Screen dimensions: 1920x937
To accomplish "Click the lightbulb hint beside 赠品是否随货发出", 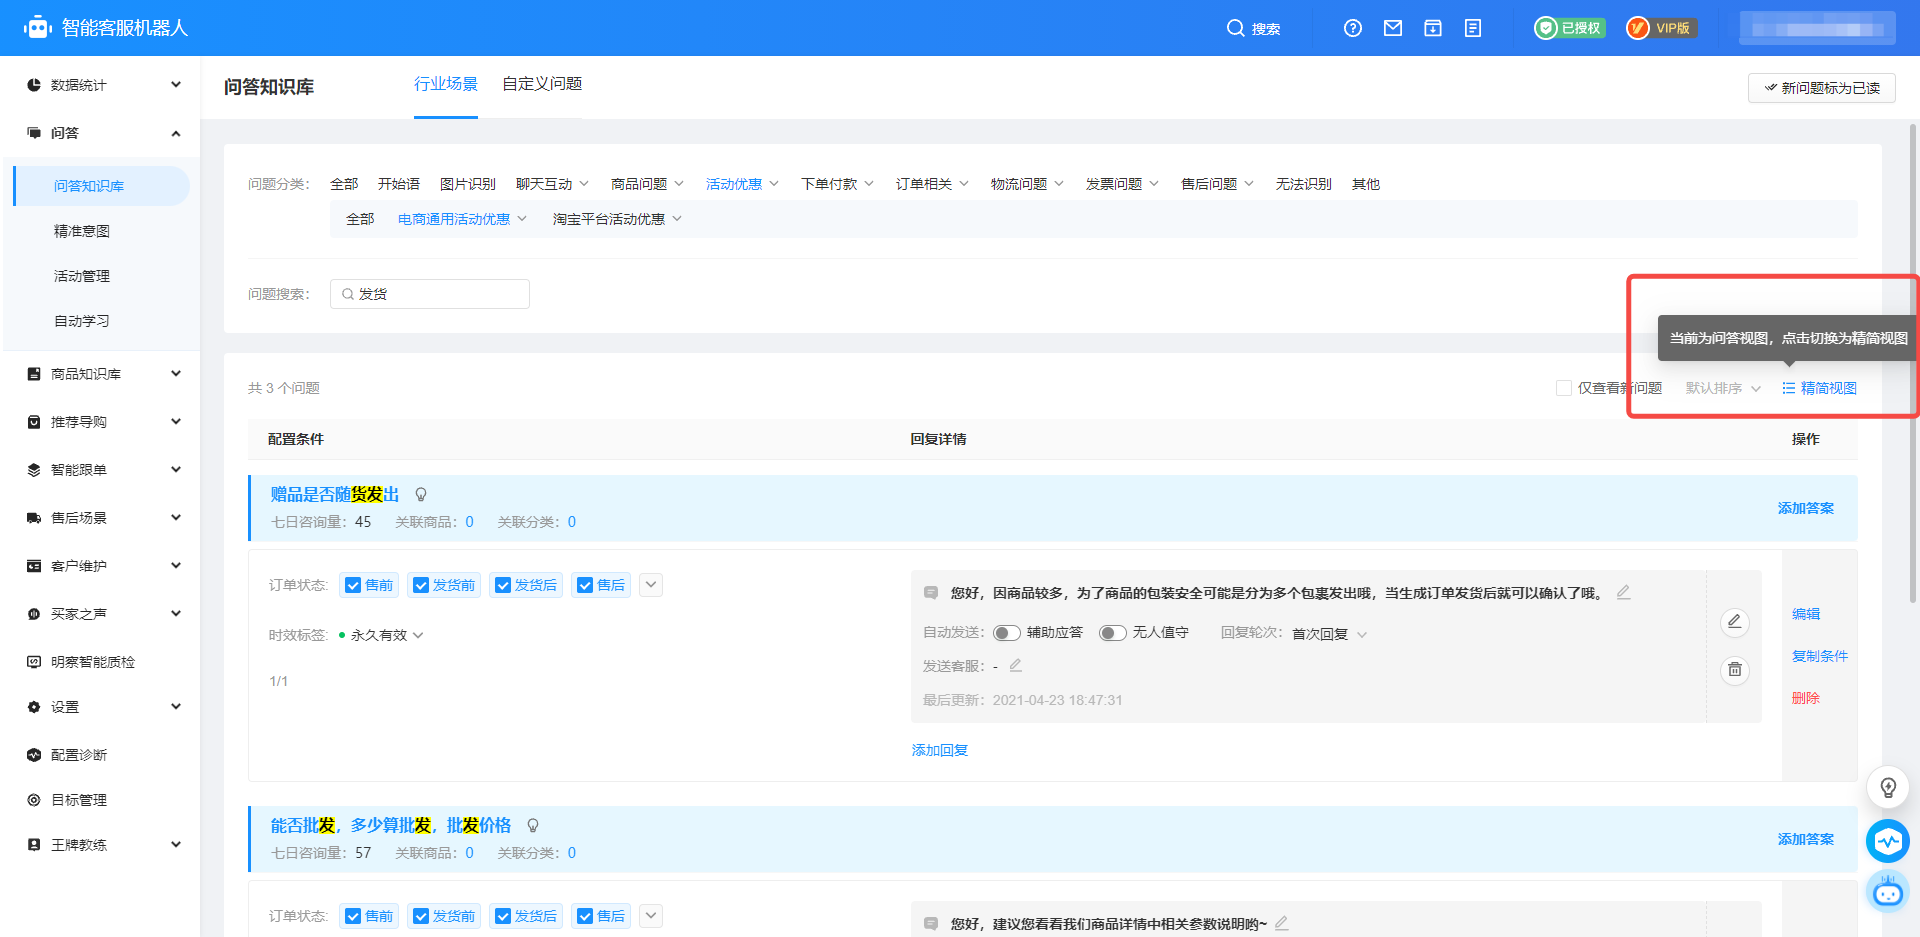I will click(x=421, y=494).
